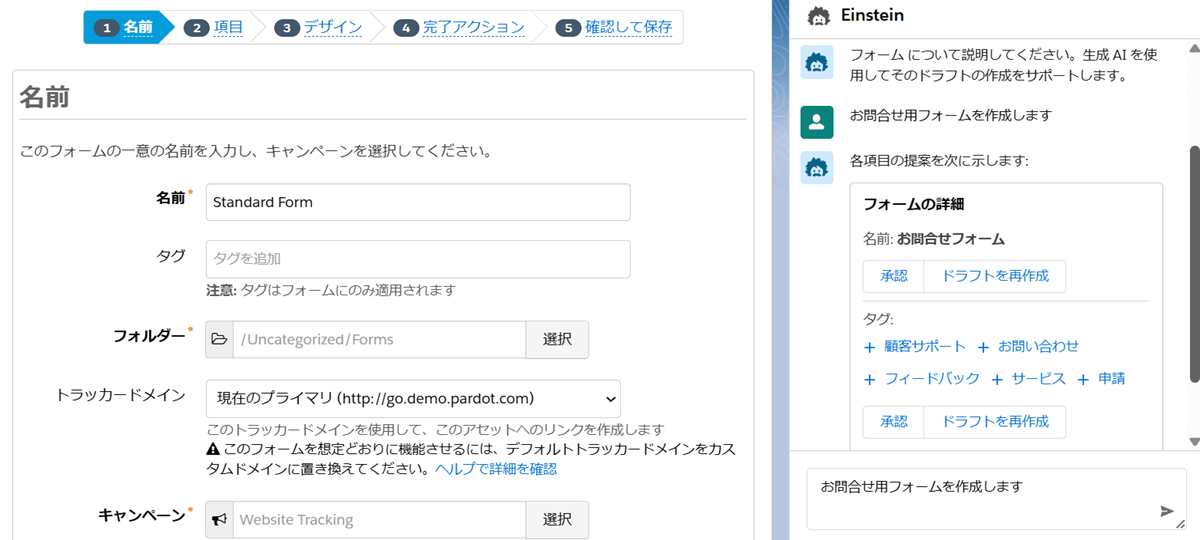
Task: Open the トラッカードメイン dropdown
Action: point(413,398)
